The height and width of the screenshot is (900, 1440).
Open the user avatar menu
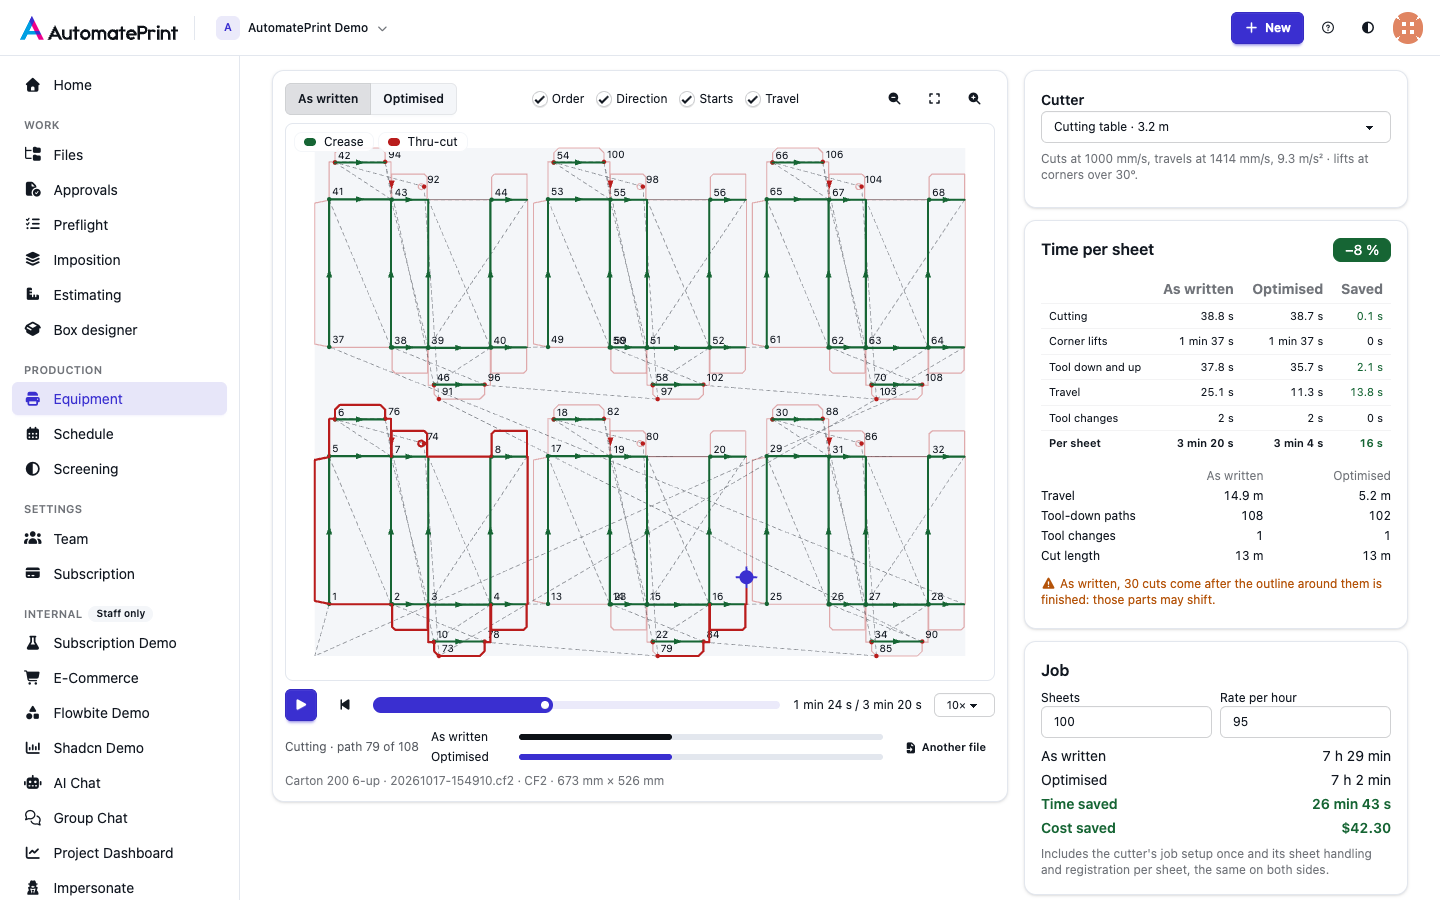pos(1408,28)
